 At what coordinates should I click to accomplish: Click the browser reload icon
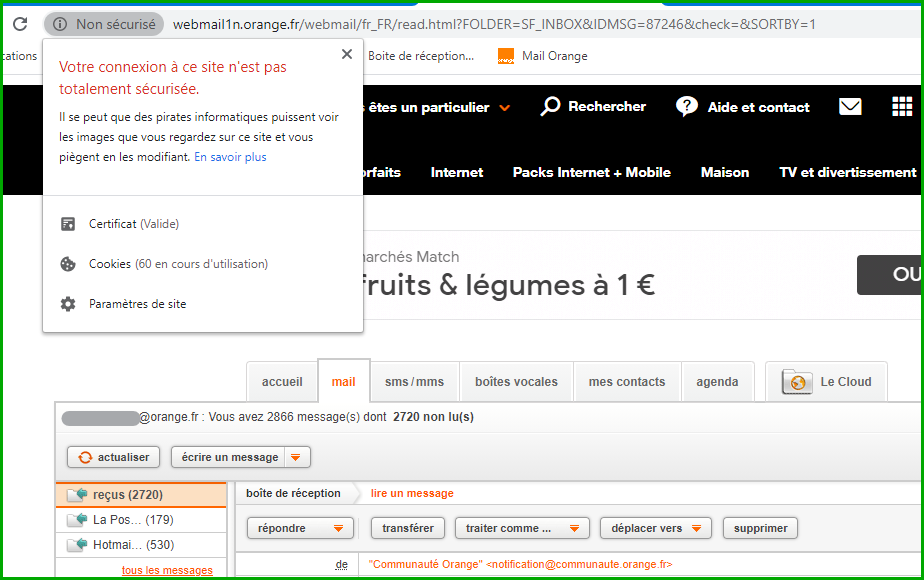pyautogui.click(x=20, y=24)
